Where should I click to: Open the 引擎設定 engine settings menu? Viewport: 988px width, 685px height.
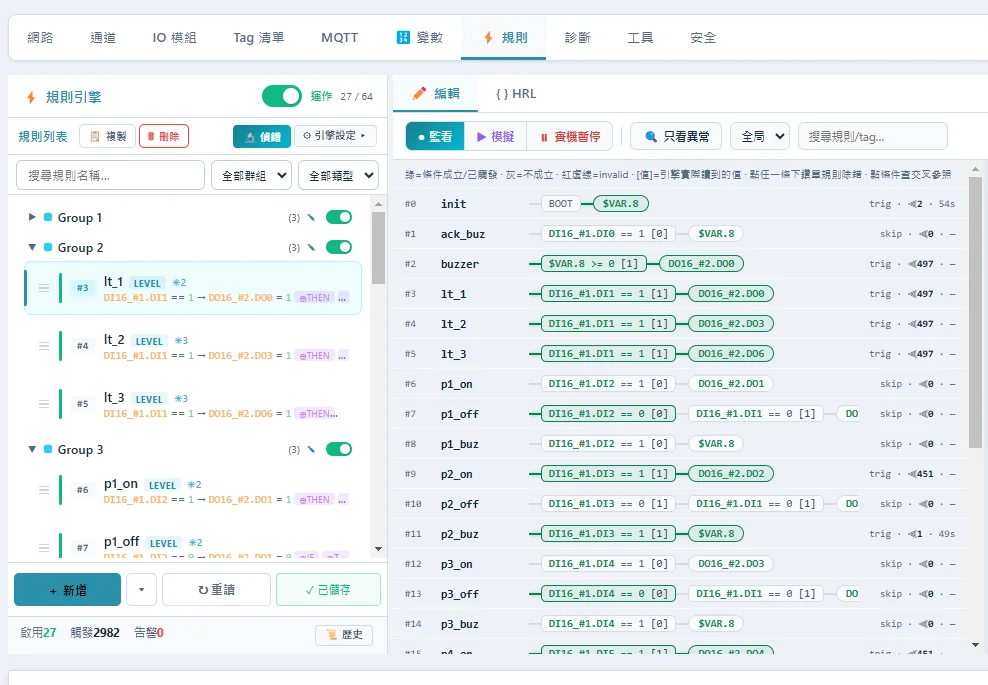tap(335, 135)
